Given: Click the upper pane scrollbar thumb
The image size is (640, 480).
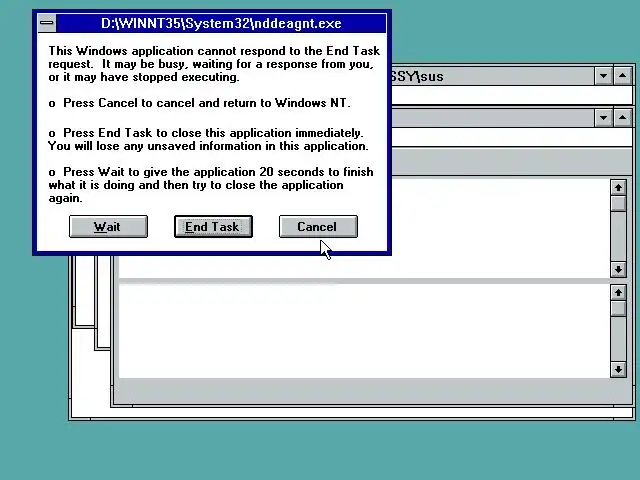Looking at the screenshot, I should (618, 203).
